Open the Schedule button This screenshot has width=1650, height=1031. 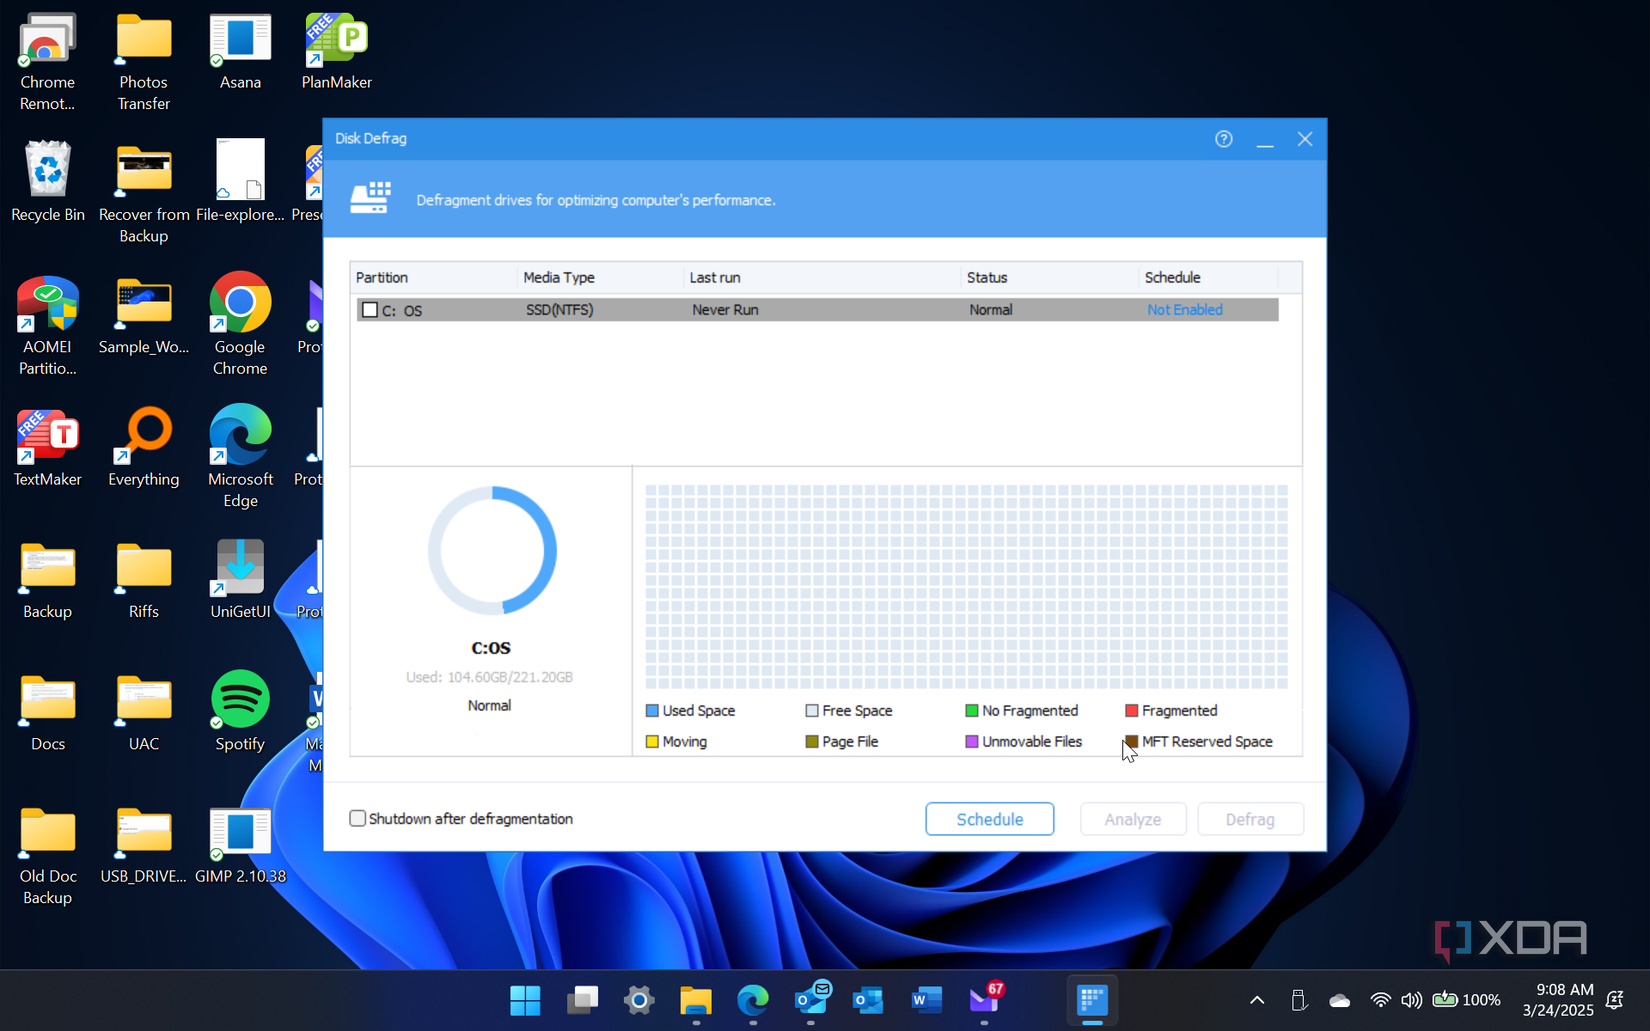(989, 819)
